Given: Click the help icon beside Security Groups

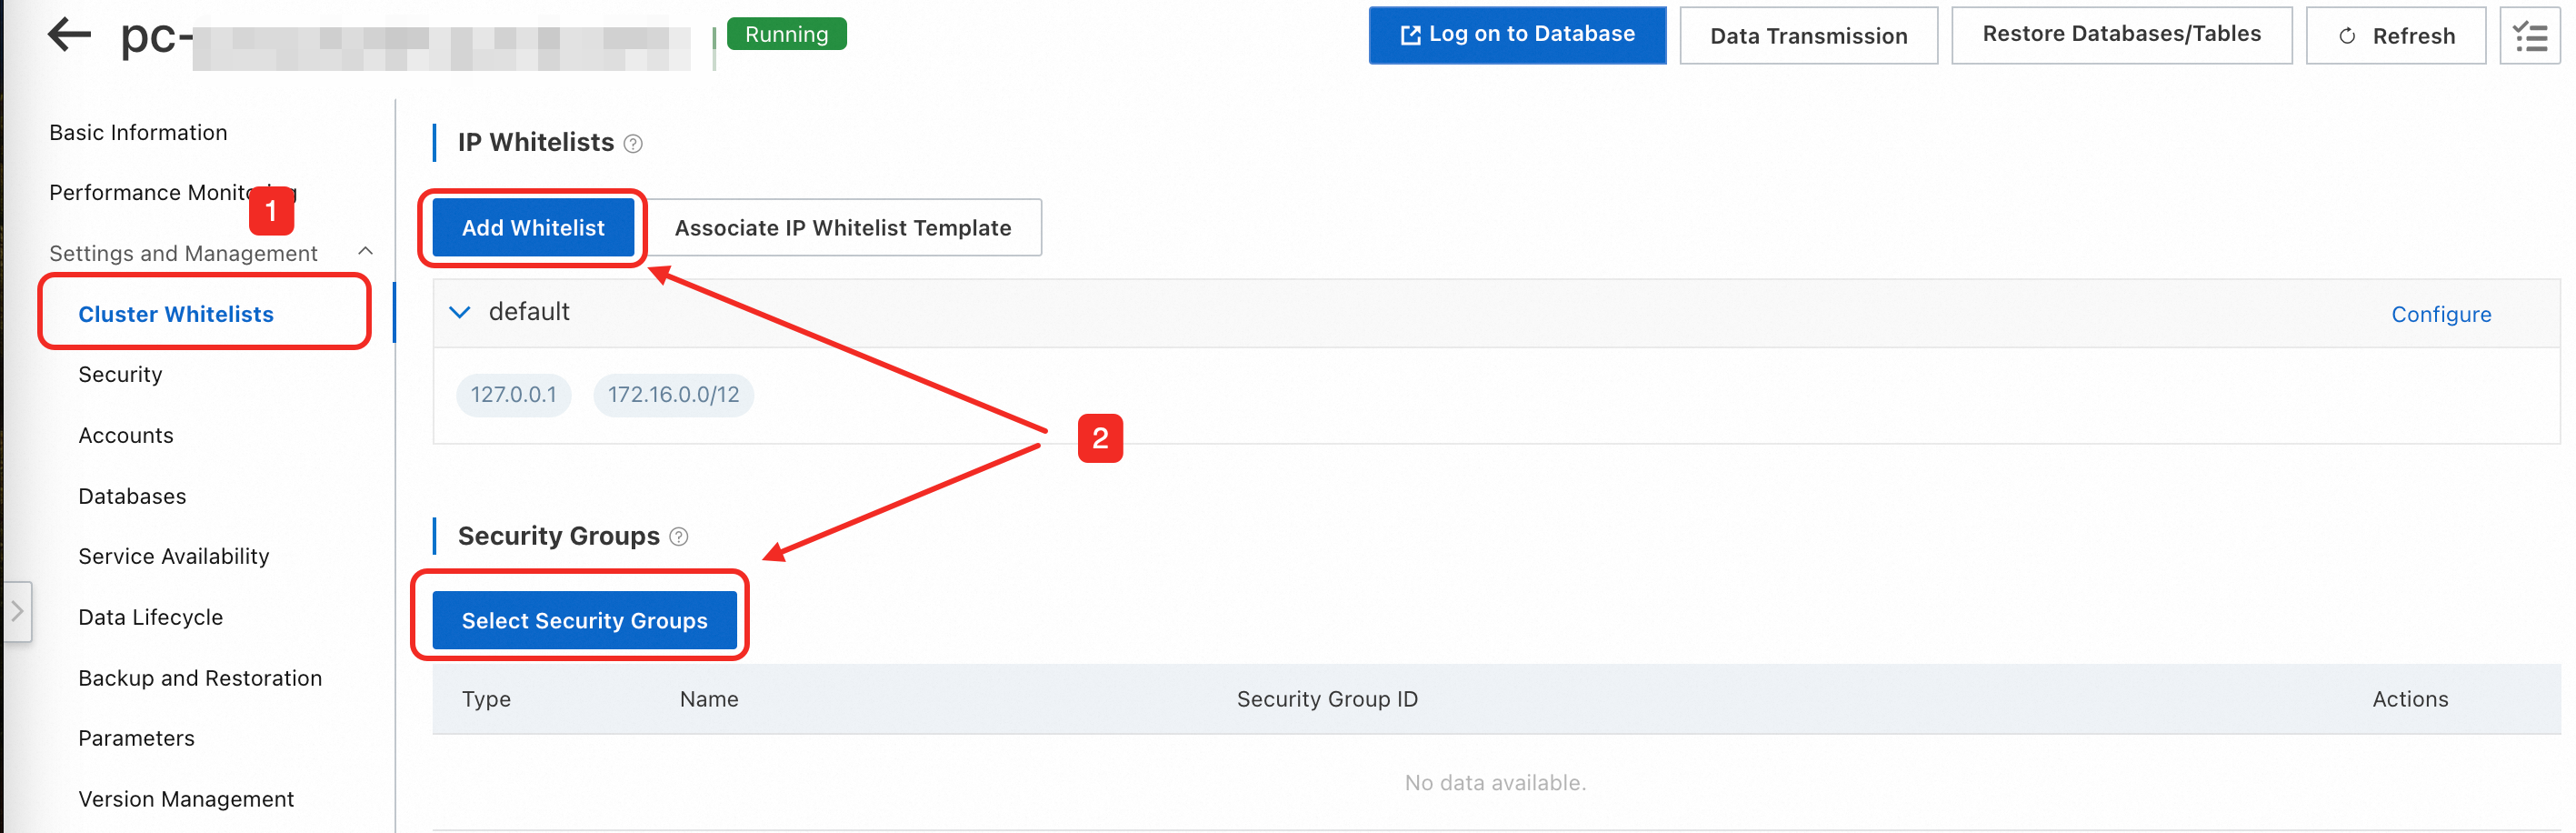Looking at the screenshot, I should pos(679,537).
